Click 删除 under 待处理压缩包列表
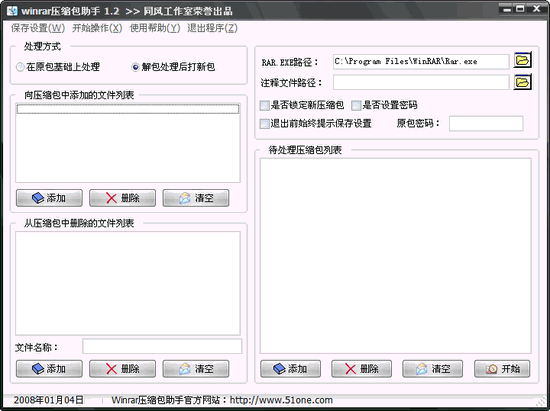The height and width of the screenshot is (411, 550). tap(362, 369)
